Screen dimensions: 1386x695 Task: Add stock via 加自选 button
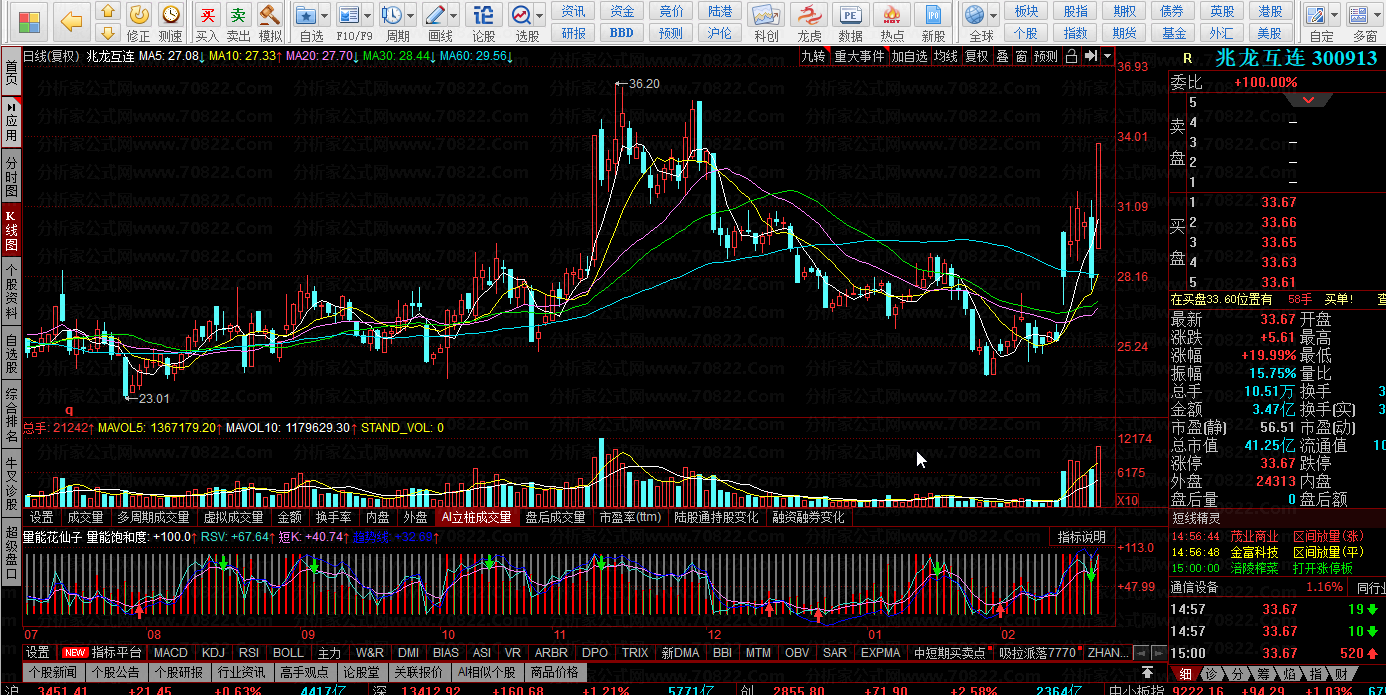(x=910, y=56)
